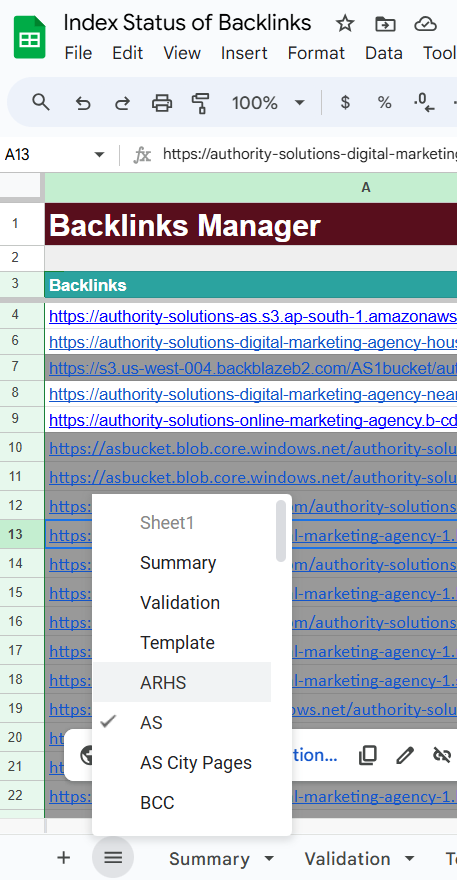
Task: Apply currency format with dollar icon
Action: click(345, 103)
